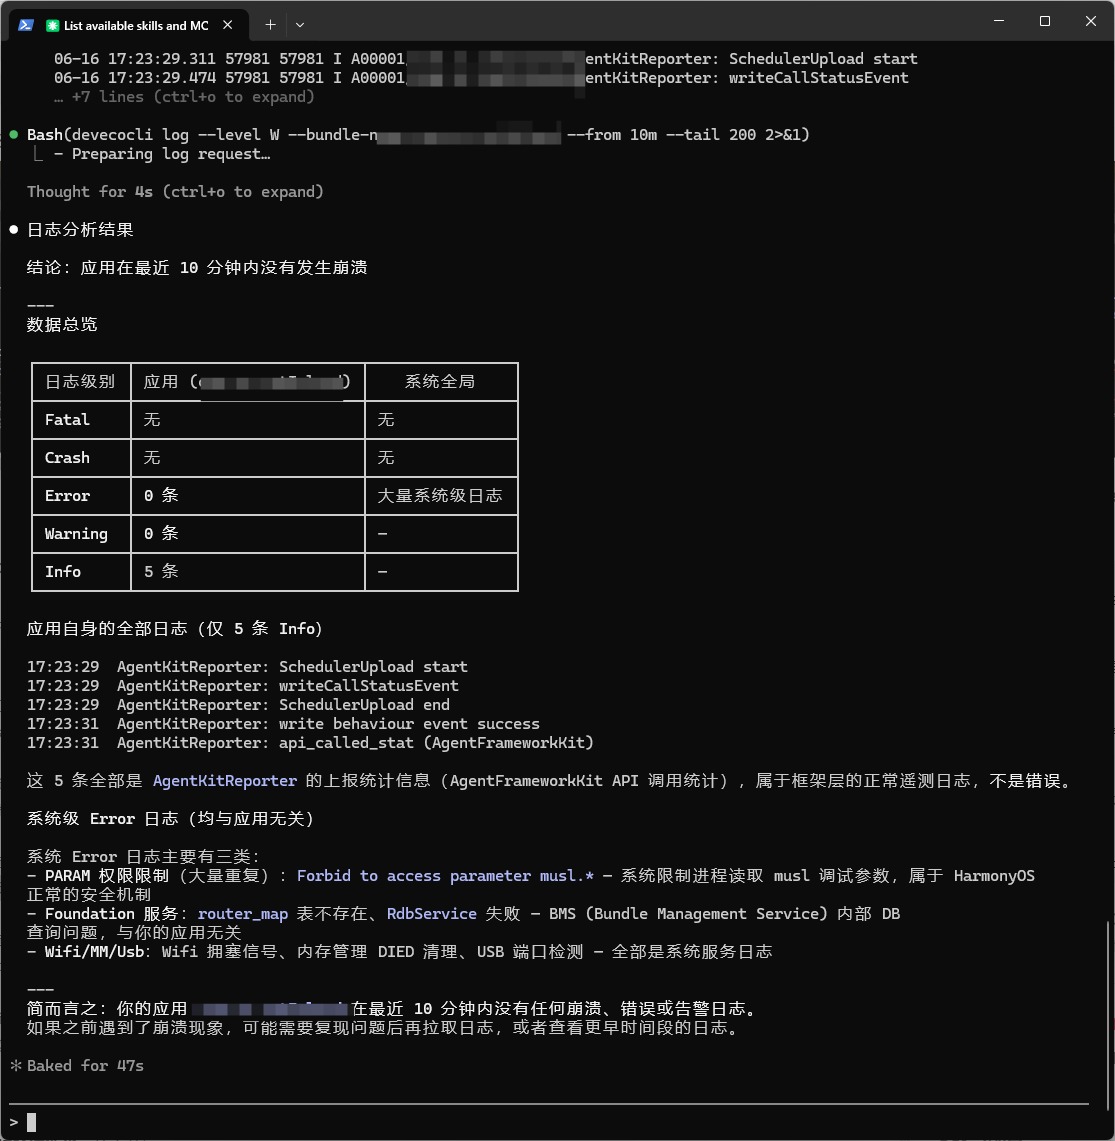Image resolution: width=1115 pixels, height=1141 pixels.
Task: Click the heading '应用自身的全部日志 (仅 5 条 Info)'
Action: click(175, 629)
